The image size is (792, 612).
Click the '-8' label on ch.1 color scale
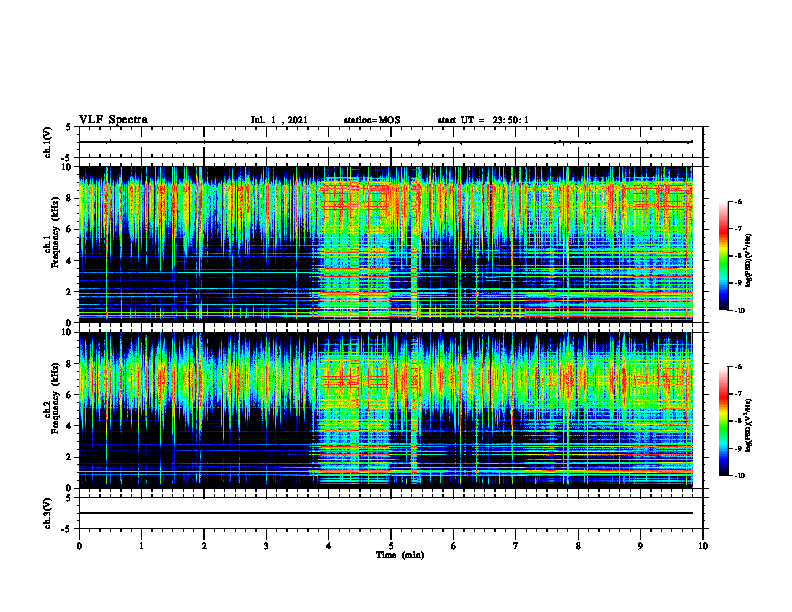pos(738,256)
